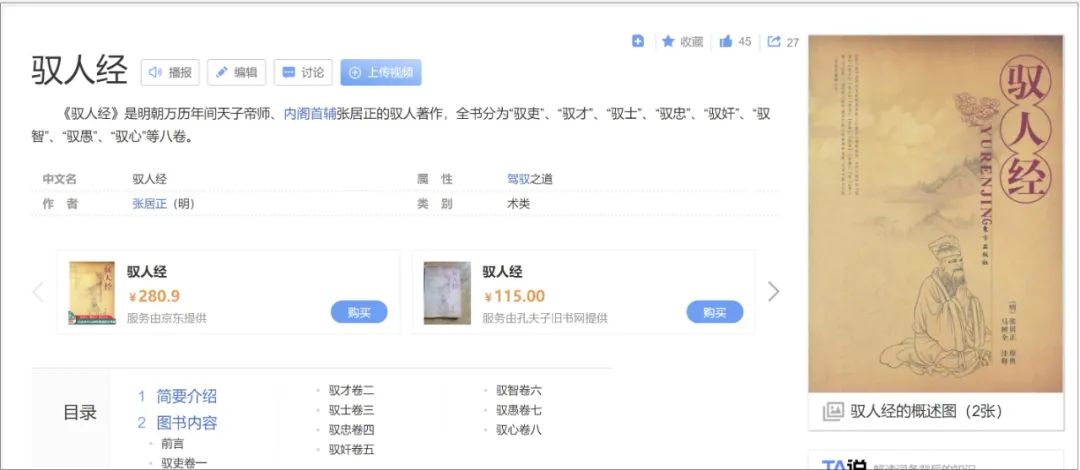Show the next product with right arrow
1080x470 pixels.
(x=773, y=292)
